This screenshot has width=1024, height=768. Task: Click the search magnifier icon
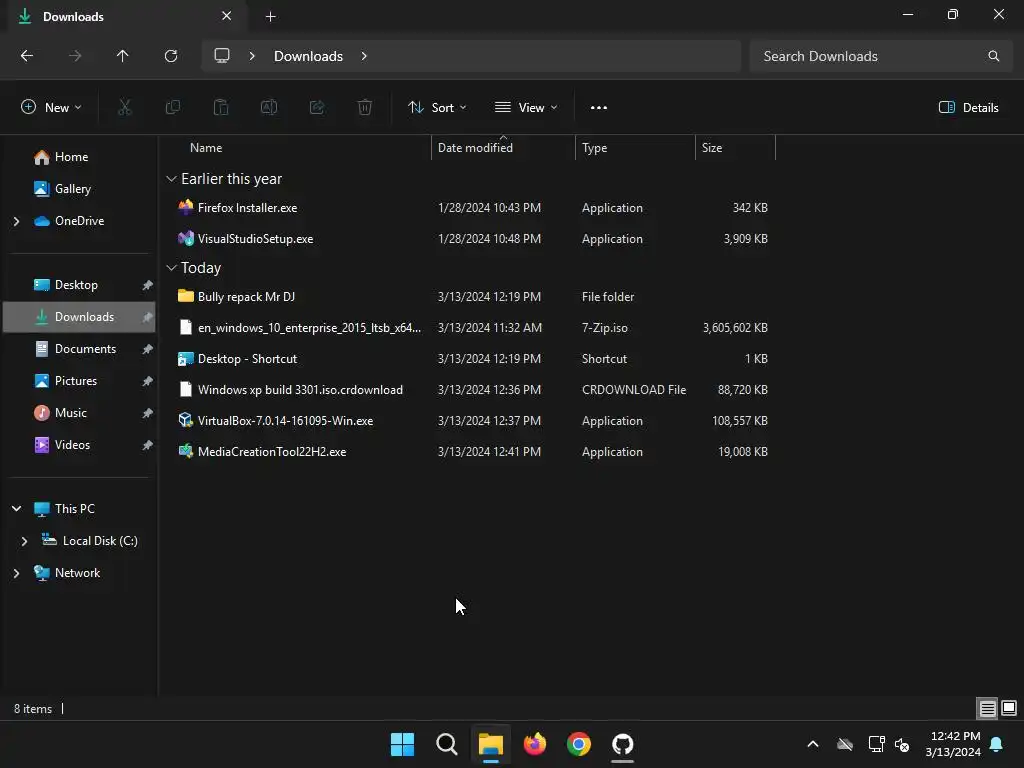click(993, 56)
